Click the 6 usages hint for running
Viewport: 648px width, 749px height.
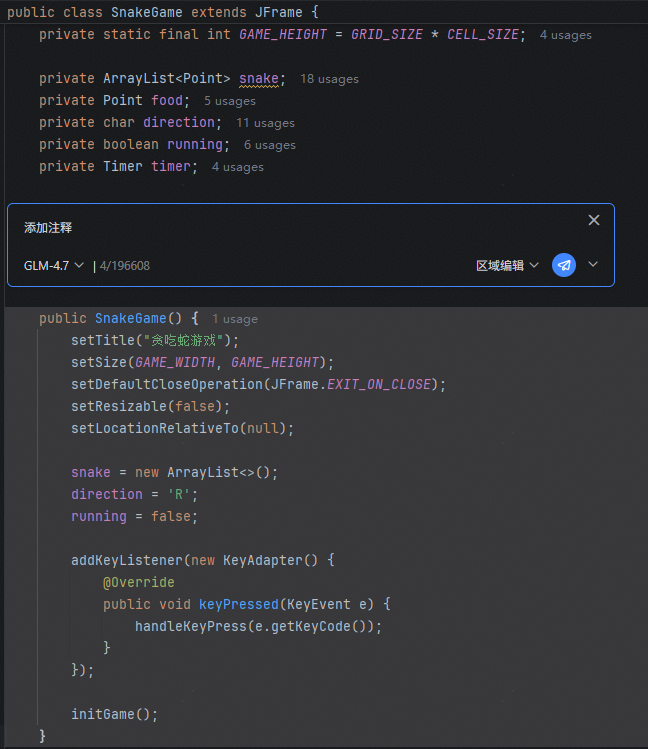tap(269, 145)
